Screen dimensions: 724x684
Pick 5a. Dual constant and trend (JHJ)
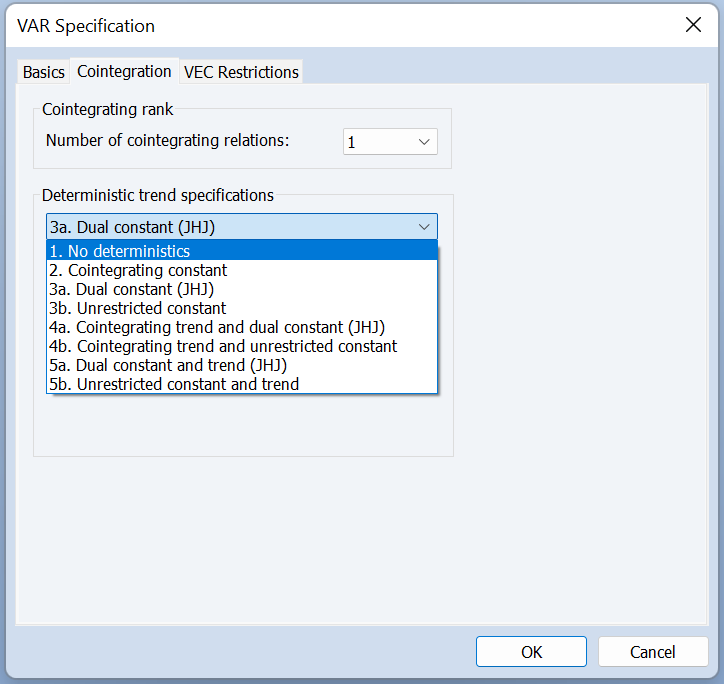(242, 365)
